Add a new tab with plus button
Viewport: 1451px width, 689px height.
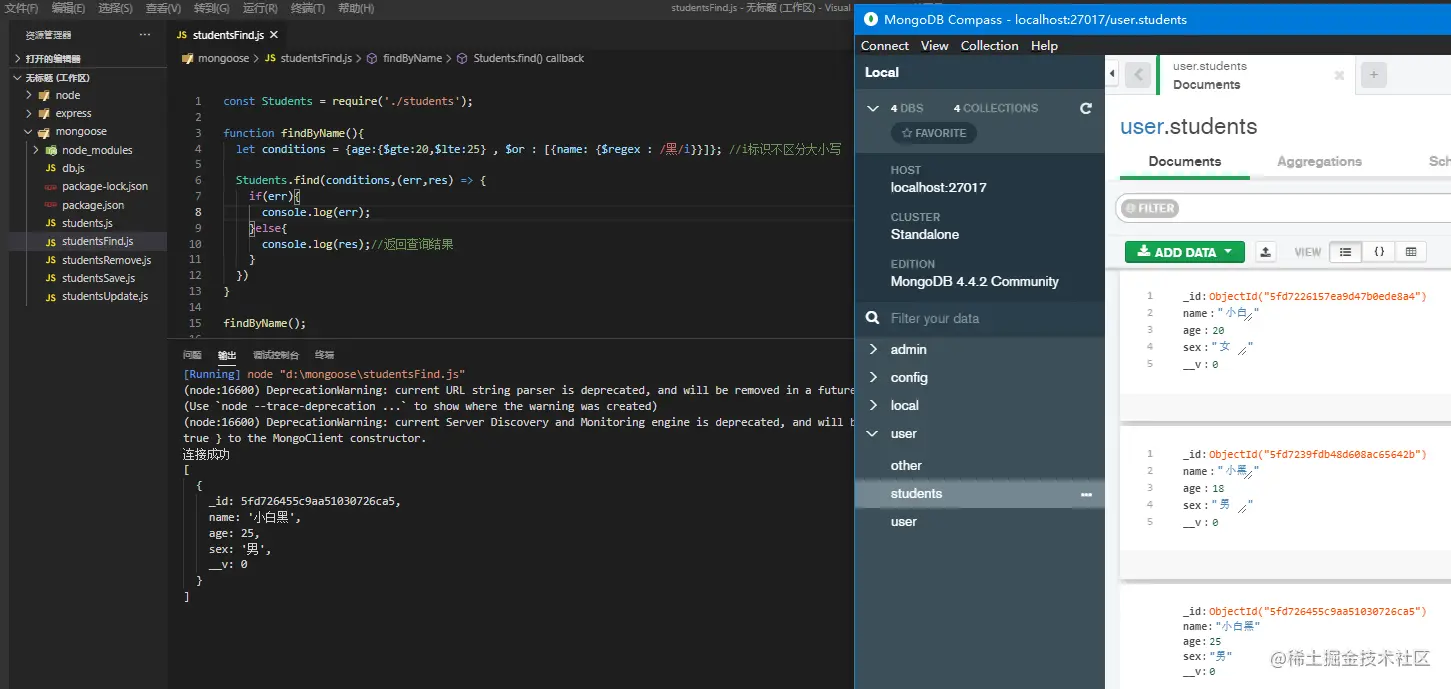pos(1374,75)
